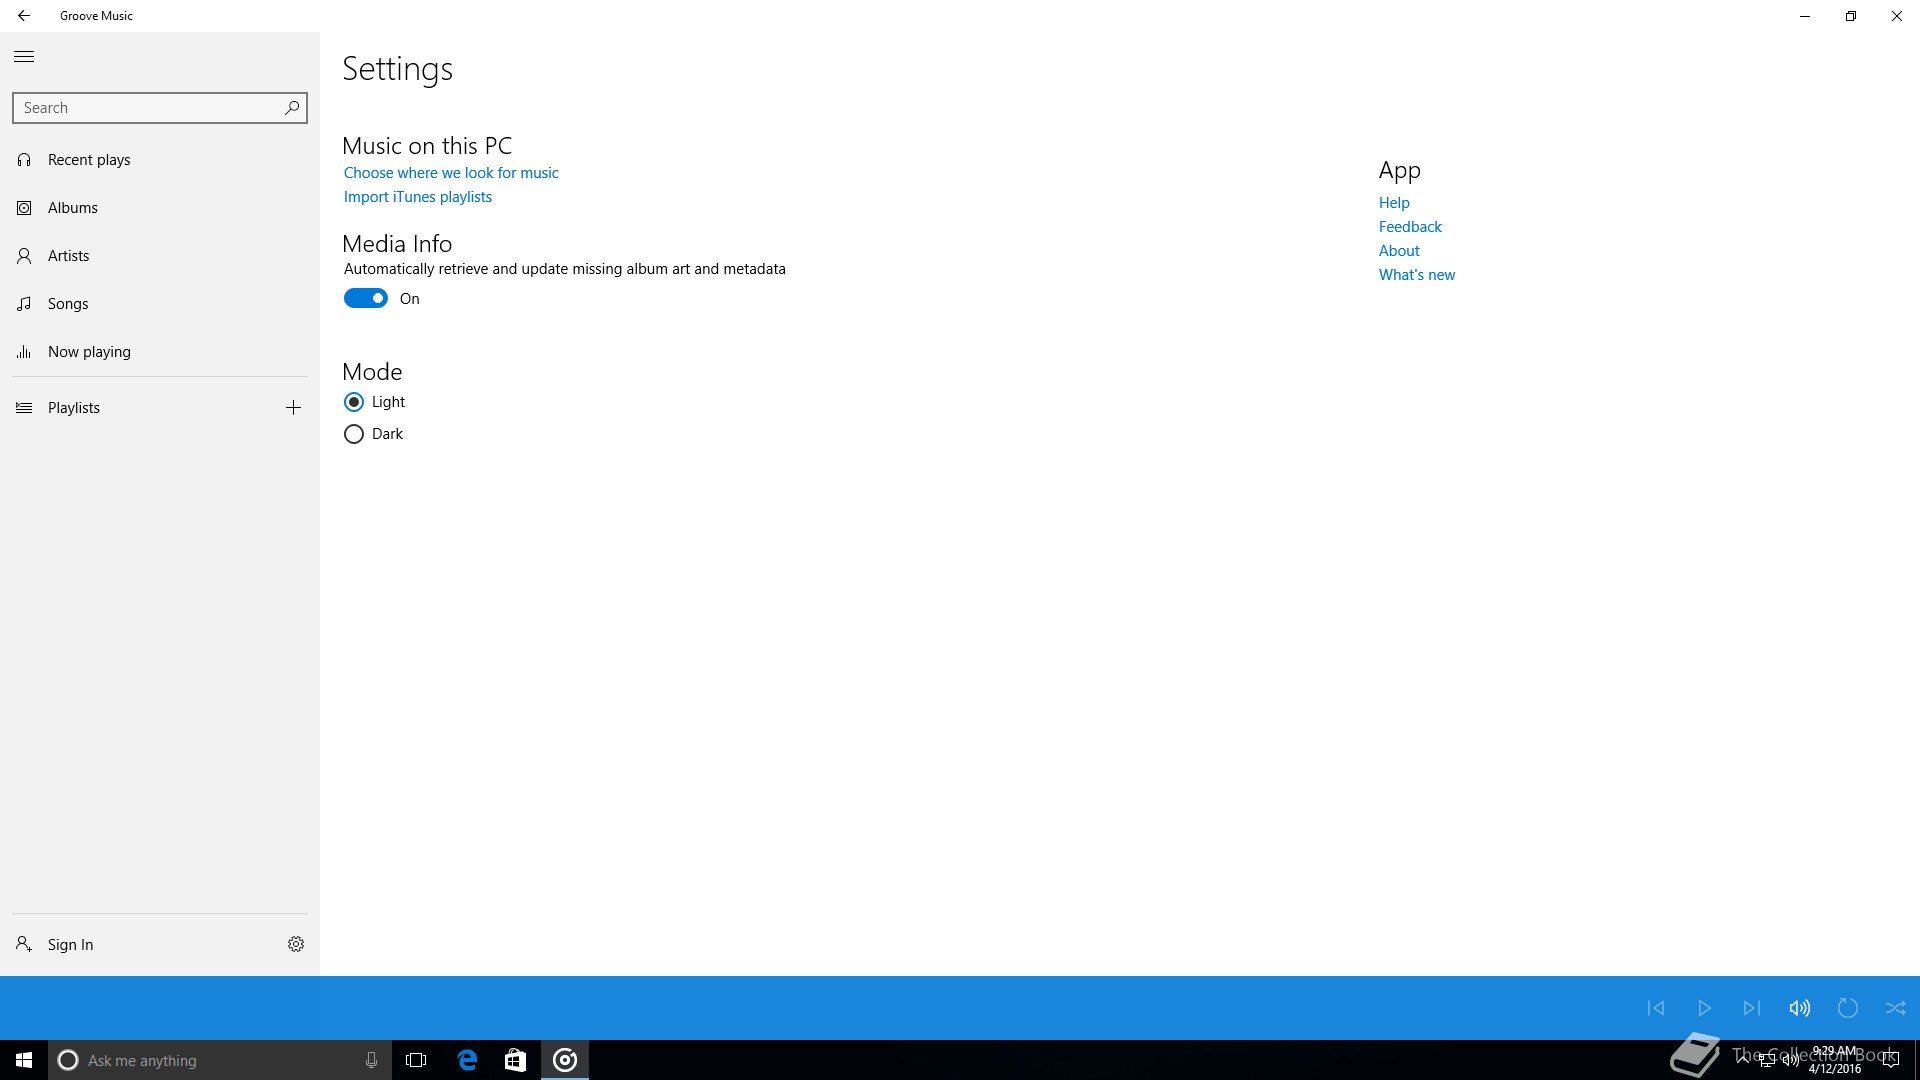Open Windows Start menu
The image size is (1920, 1080).
(24, 1060)
